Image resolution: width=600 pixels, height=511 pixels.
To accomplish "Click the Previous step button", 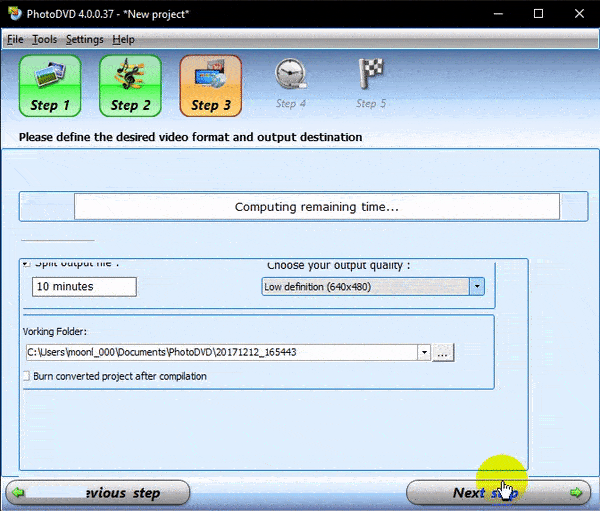I will 98,492.
